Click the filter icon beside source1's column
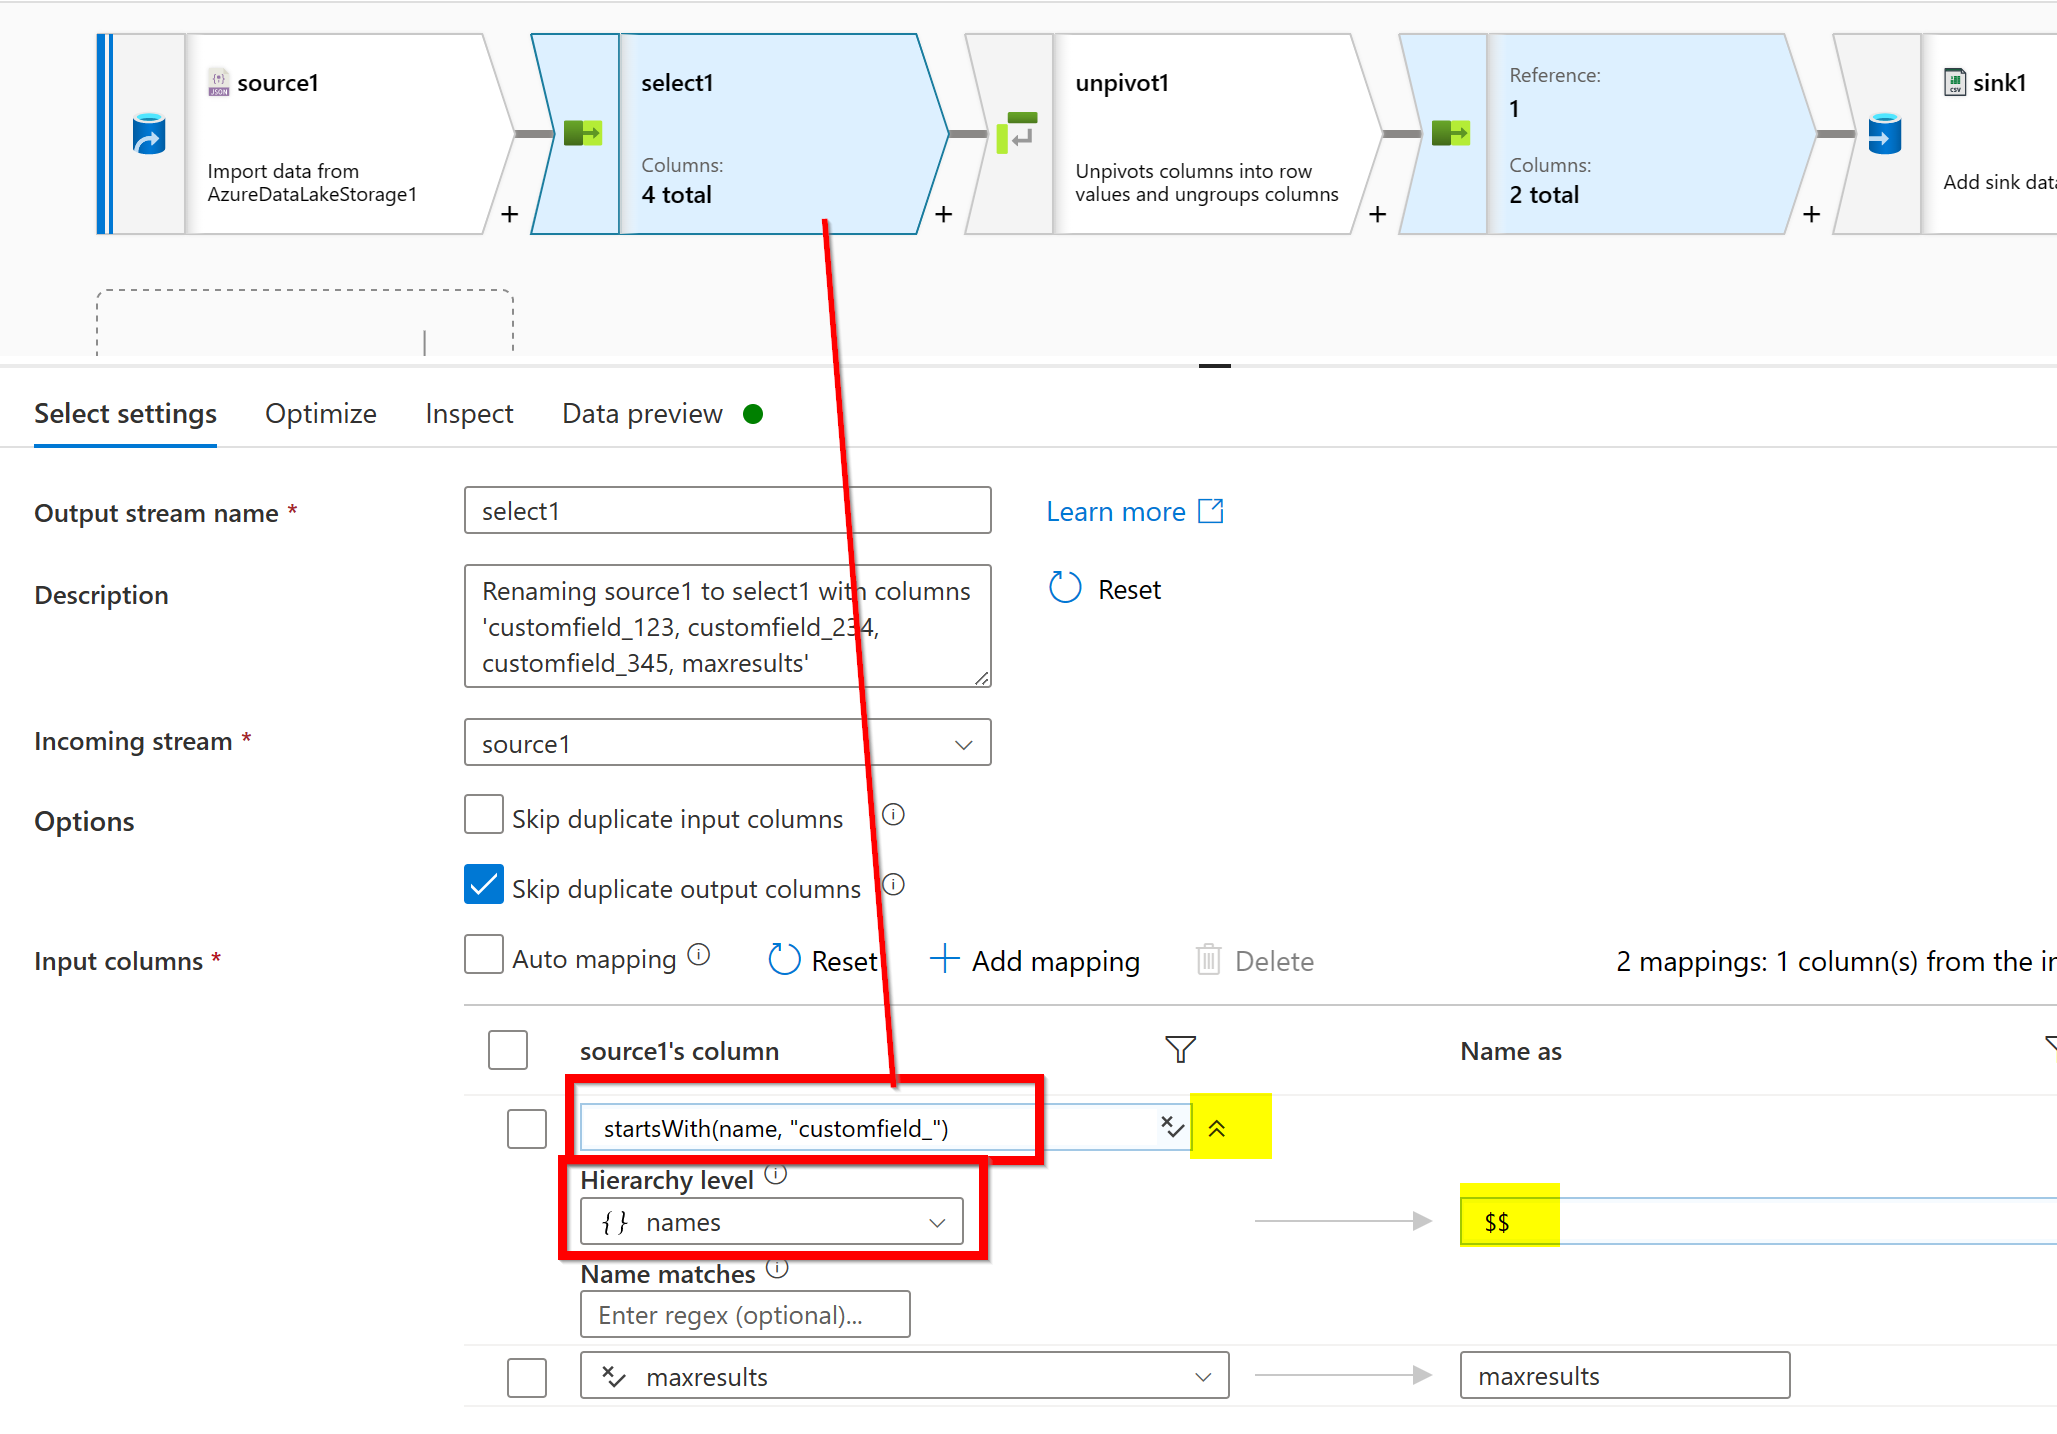The height and width of the screenshot is (1434, 2057). 1180,1049
